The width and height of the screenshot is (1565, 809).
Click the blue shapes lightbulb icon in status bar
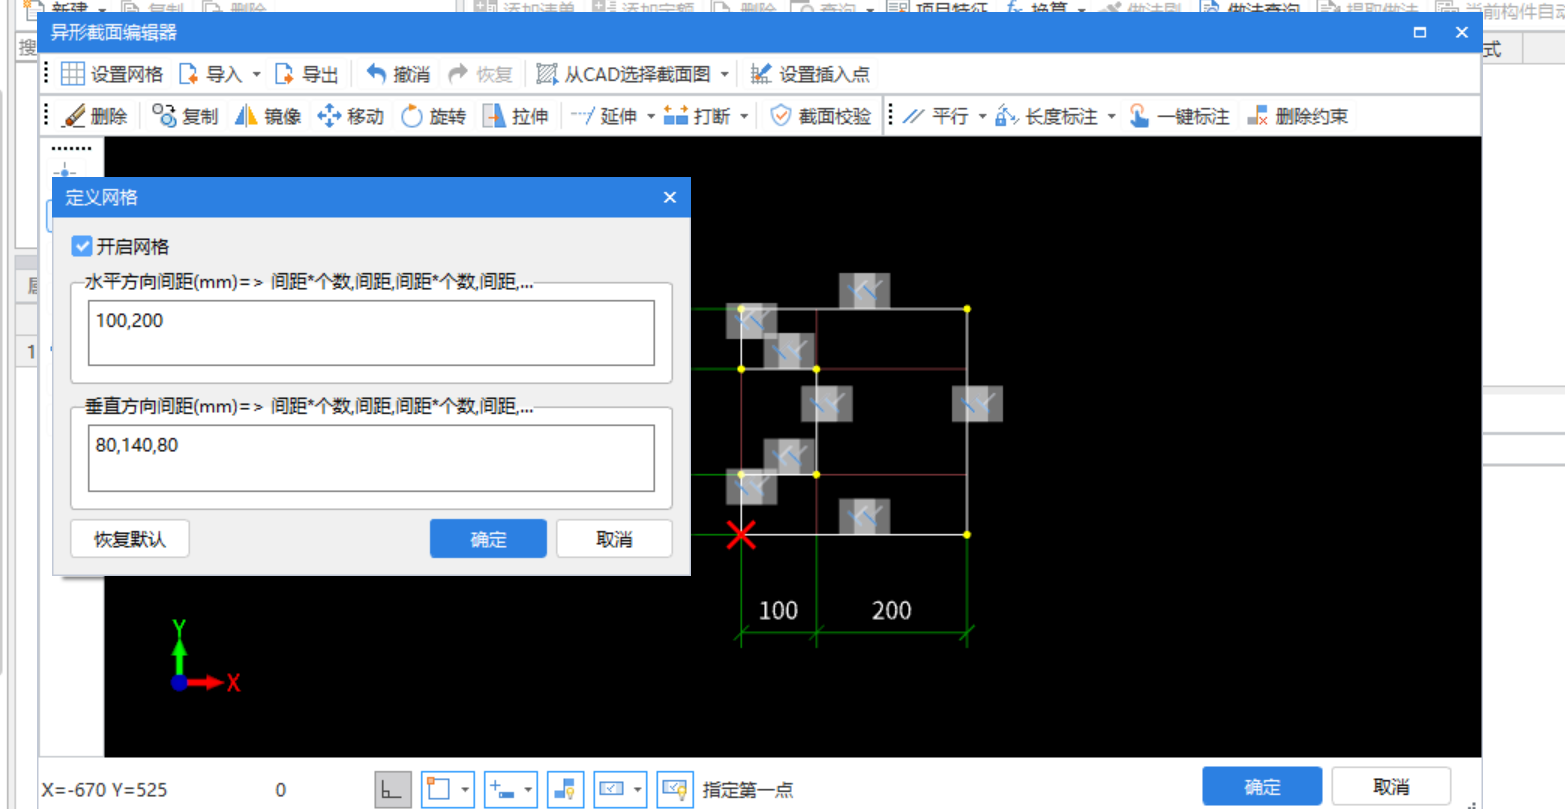click(x=565, y=789)
